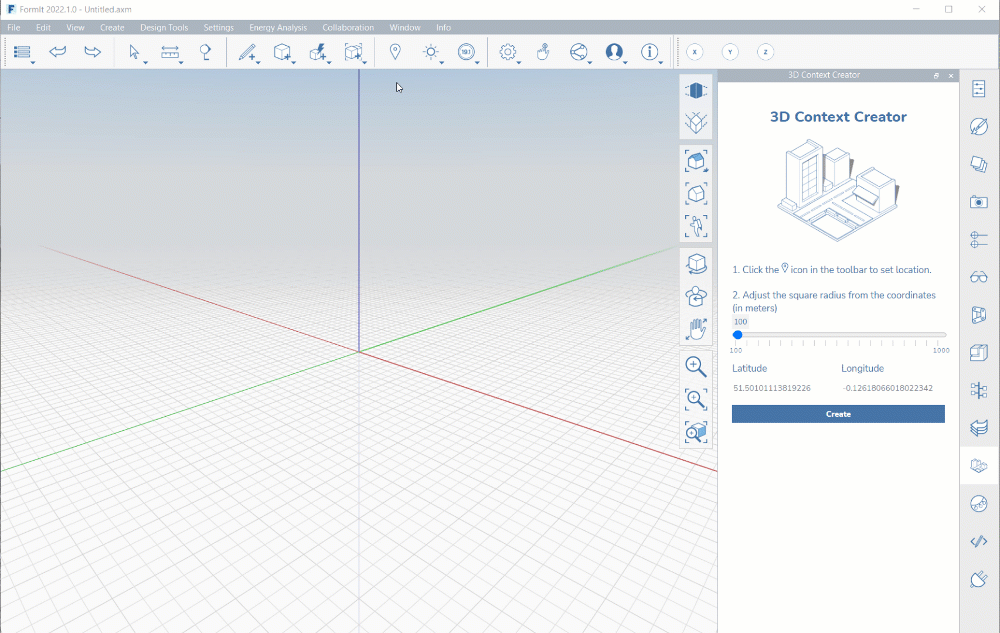Click the Latitude value field
The image size is (1000, 633).
pos(771,388)
